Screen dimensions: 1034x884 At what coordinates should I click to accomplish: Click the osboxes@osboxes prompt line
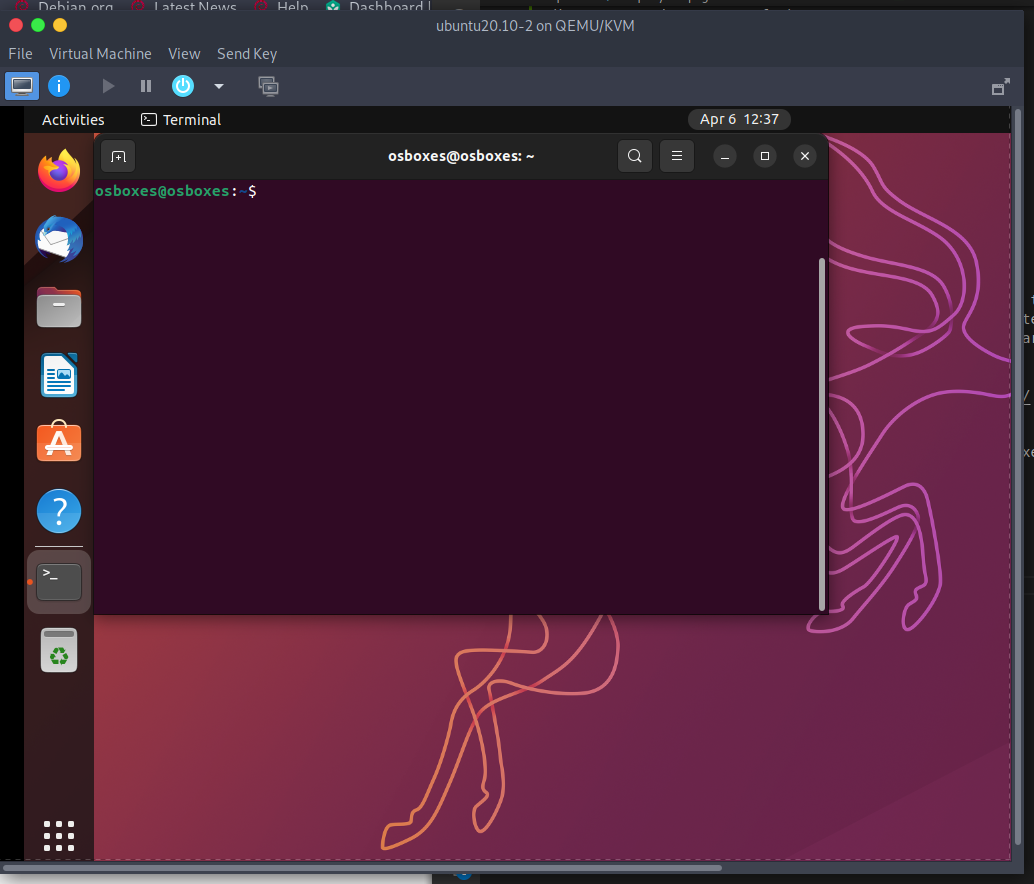click(175, 191)
